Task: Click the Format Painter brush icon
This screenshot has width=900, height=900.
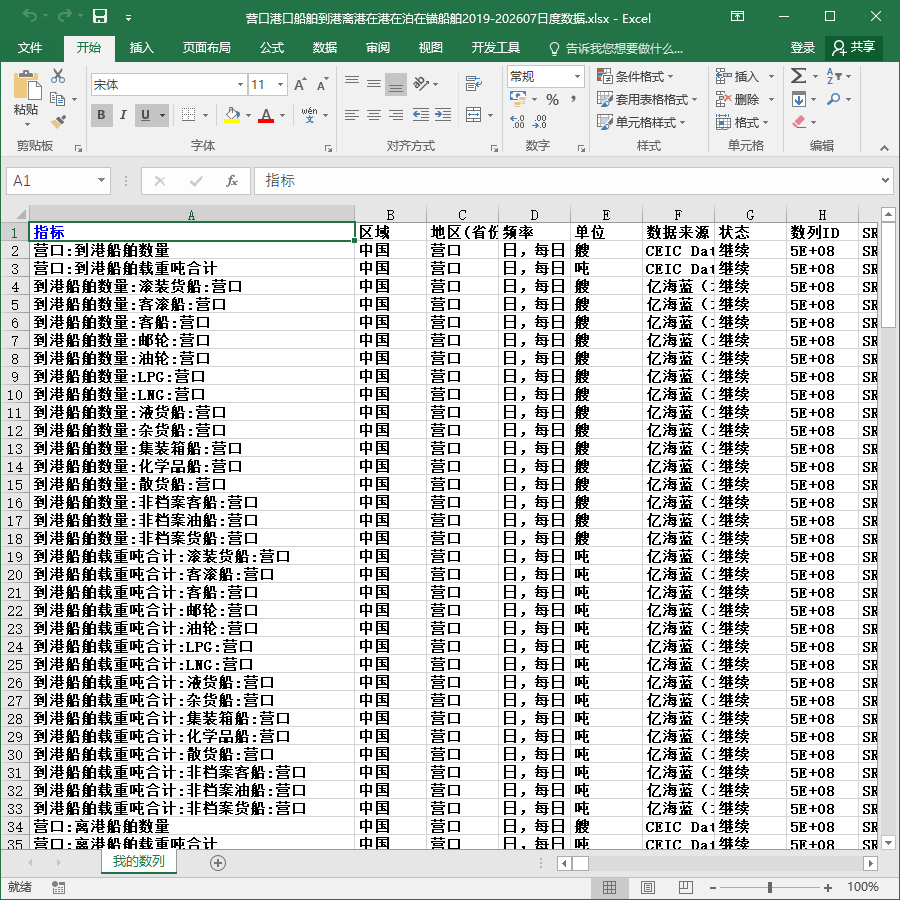Action: click(58, 121)
